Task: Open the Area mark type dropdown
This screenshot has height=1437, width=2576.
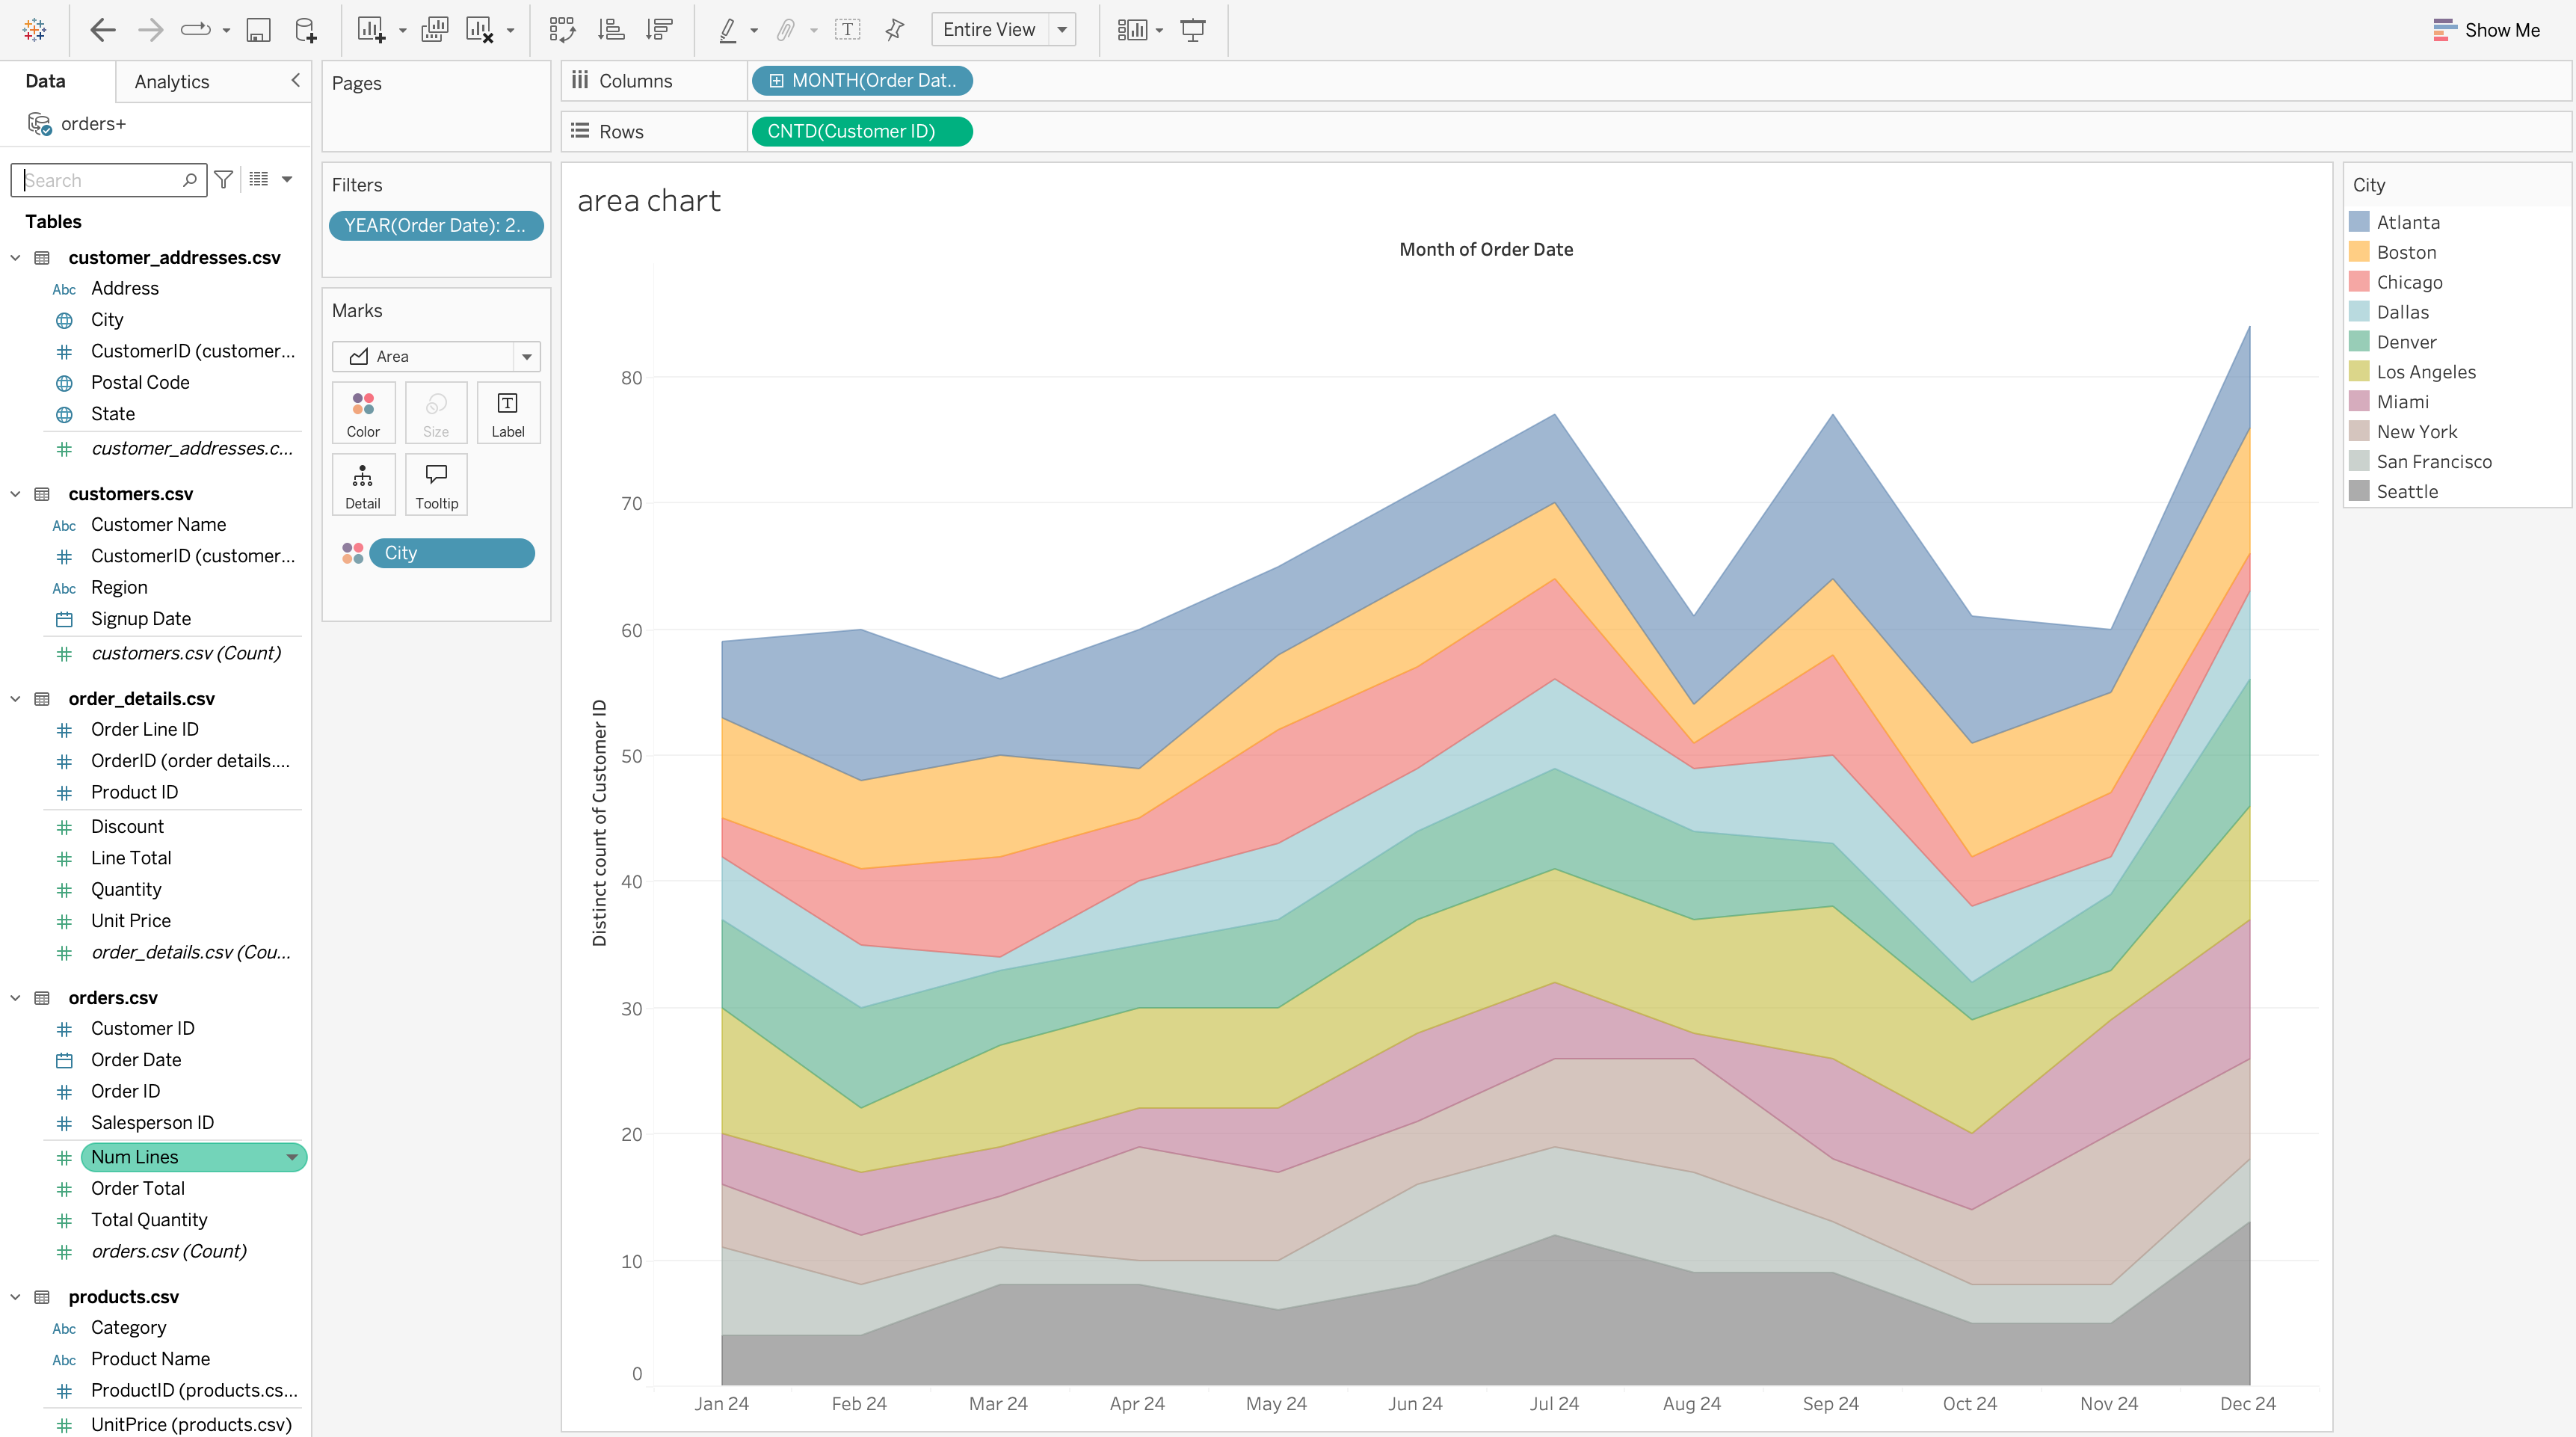Action: pyautogui.click(x=527, y=357)
